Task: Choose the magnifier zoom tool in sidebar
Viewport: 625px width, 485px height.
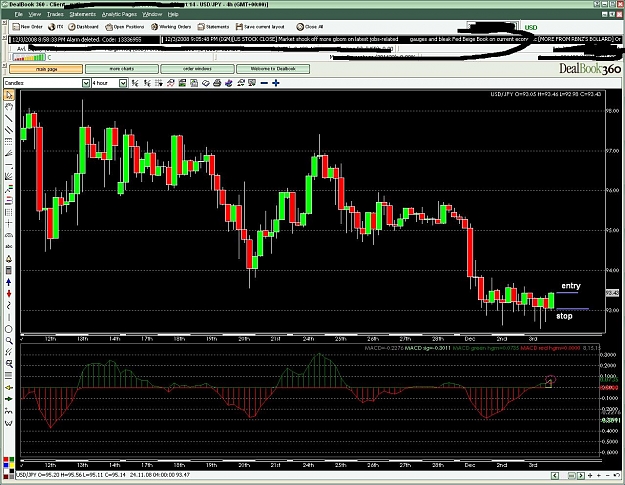Action: pyautogui.click(x=9, y=340)
